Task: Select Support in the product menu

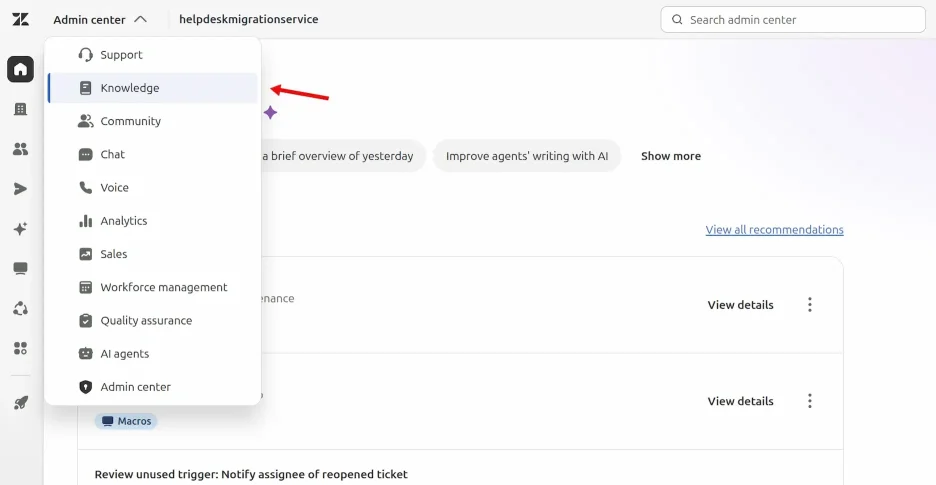Action: pyautogui.click(x=153, y=55)
